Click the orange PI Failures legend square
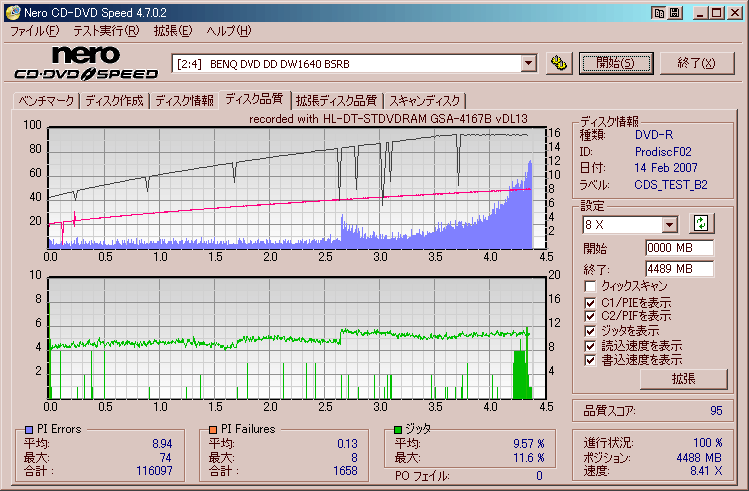 pyautogui.click(x=213, y=429)
